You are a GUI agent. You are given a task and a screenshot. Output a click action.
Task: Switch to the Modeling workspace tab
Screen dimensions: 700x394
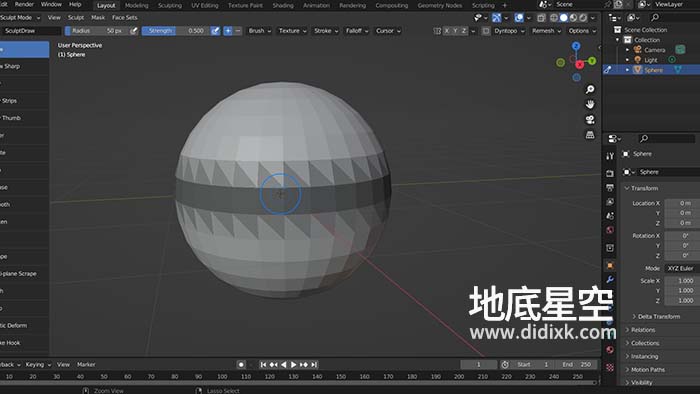(x=136, y=5)
